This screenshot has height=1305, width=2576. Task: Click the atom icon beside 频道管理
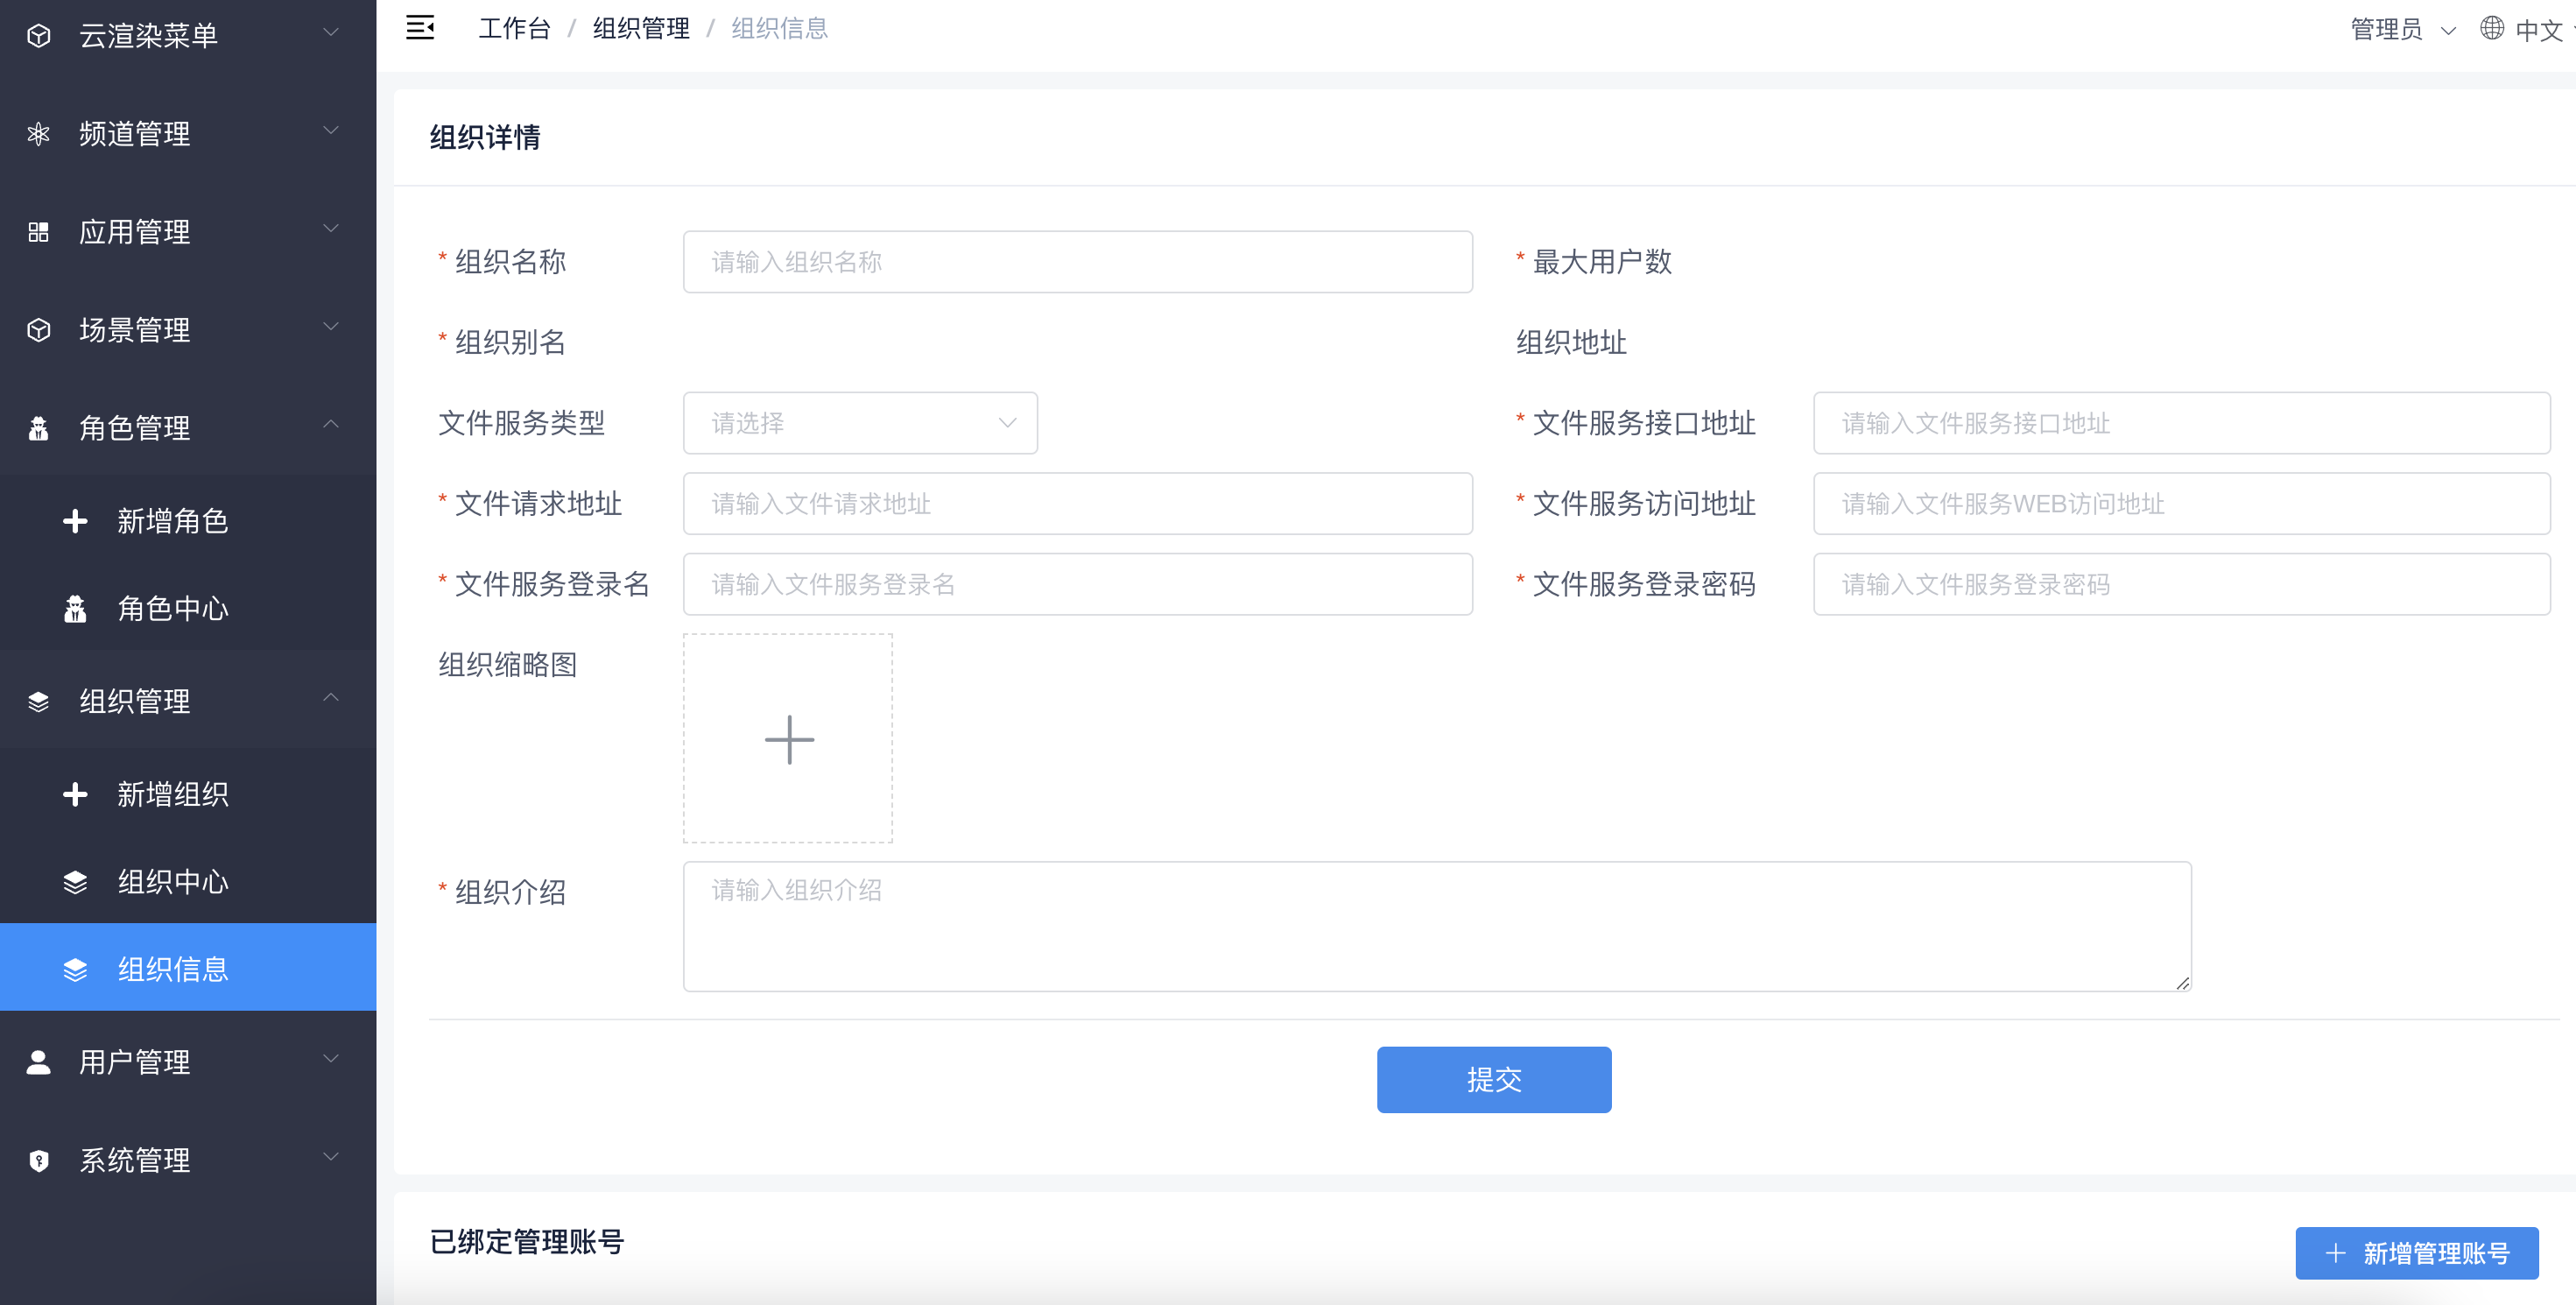tap(39, 134)
